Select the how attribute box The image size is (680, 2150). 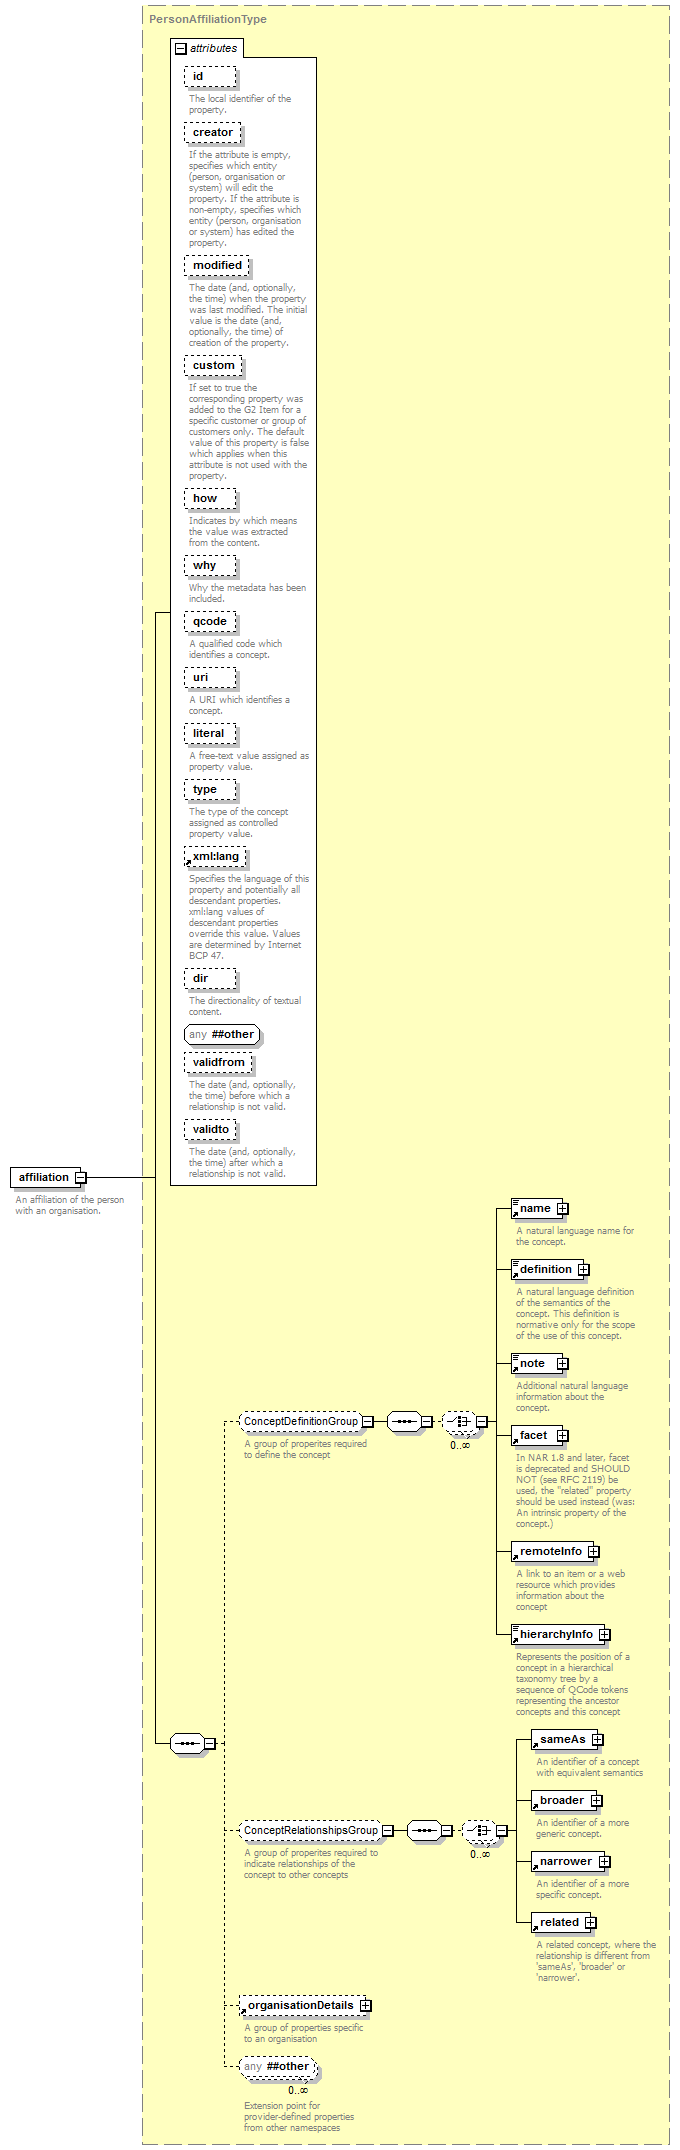coord(210,499)
